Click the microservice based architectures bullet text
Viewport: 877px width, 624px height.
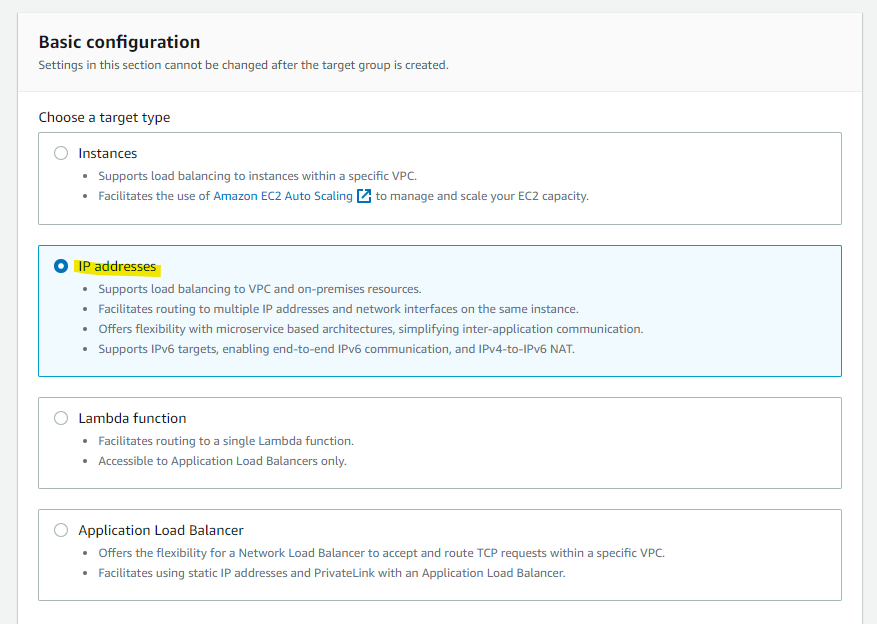370,329
